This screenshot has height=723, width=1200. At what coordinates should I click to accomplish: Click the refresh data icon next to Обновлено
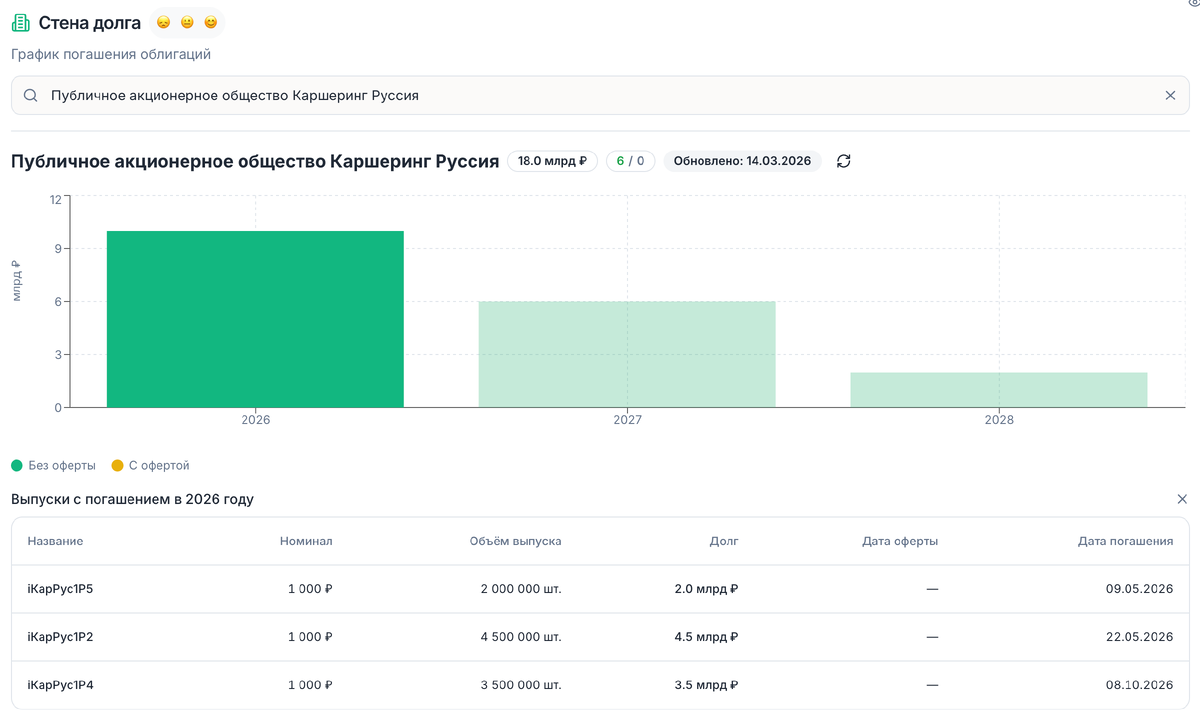[843, 160]
